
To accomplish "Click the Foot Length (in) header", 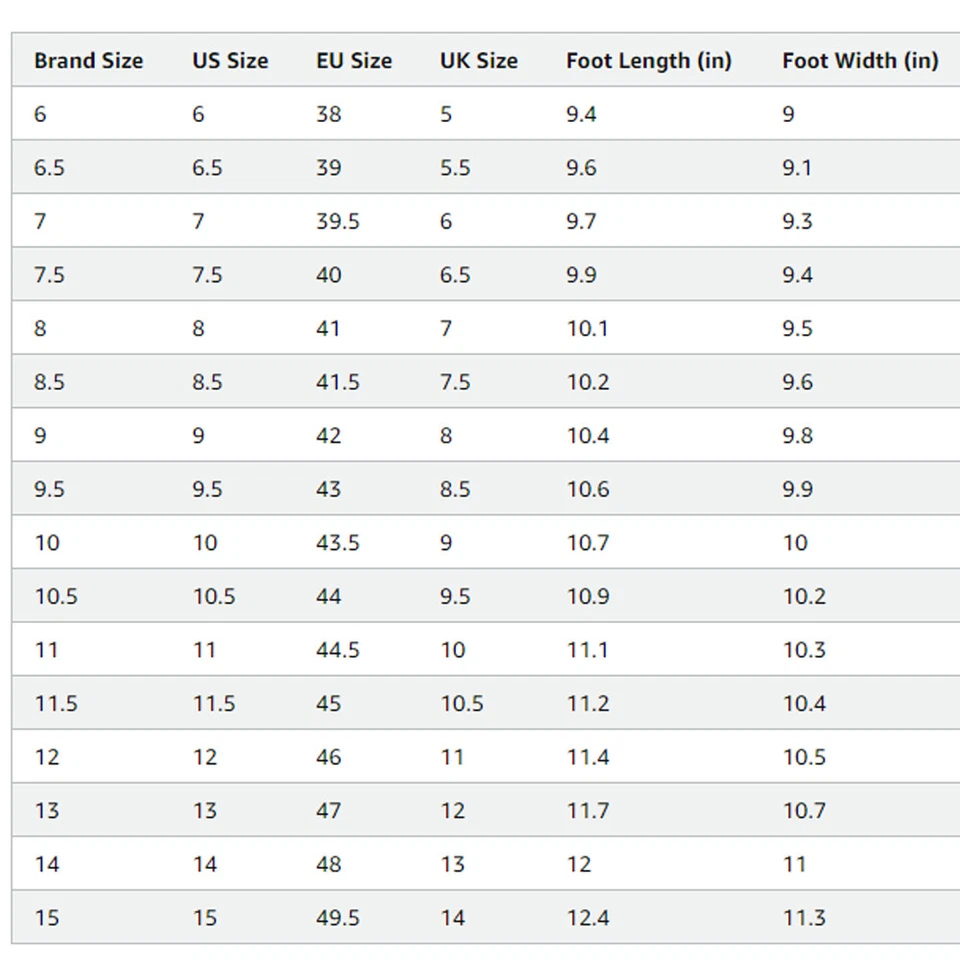I will point(648,61).
